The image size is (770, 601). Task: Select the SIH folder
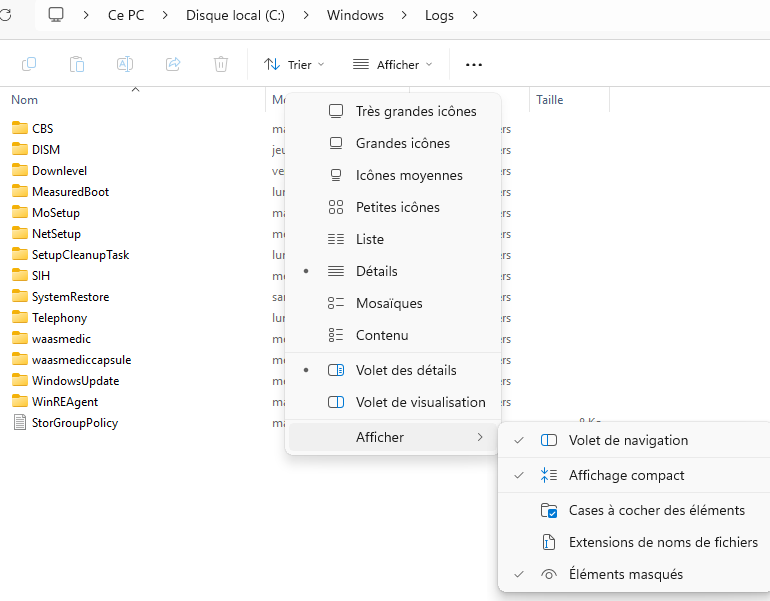coord(30,276)
